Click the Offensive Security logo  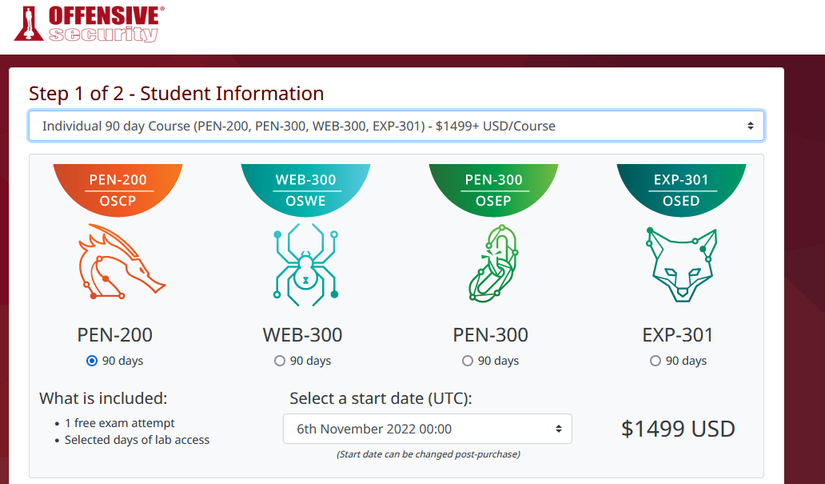pyautogui.click(x=90, y=23)
